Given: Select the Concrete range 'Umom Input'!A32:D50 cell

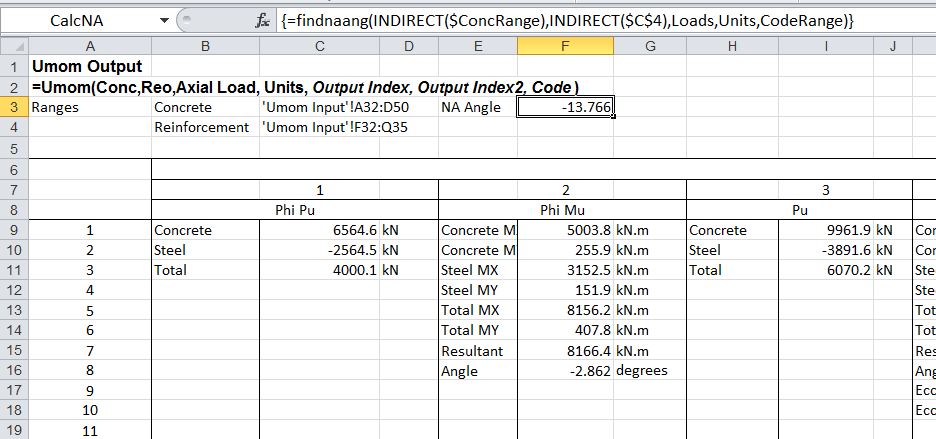Looking at the screenshot, I should 319,108.
